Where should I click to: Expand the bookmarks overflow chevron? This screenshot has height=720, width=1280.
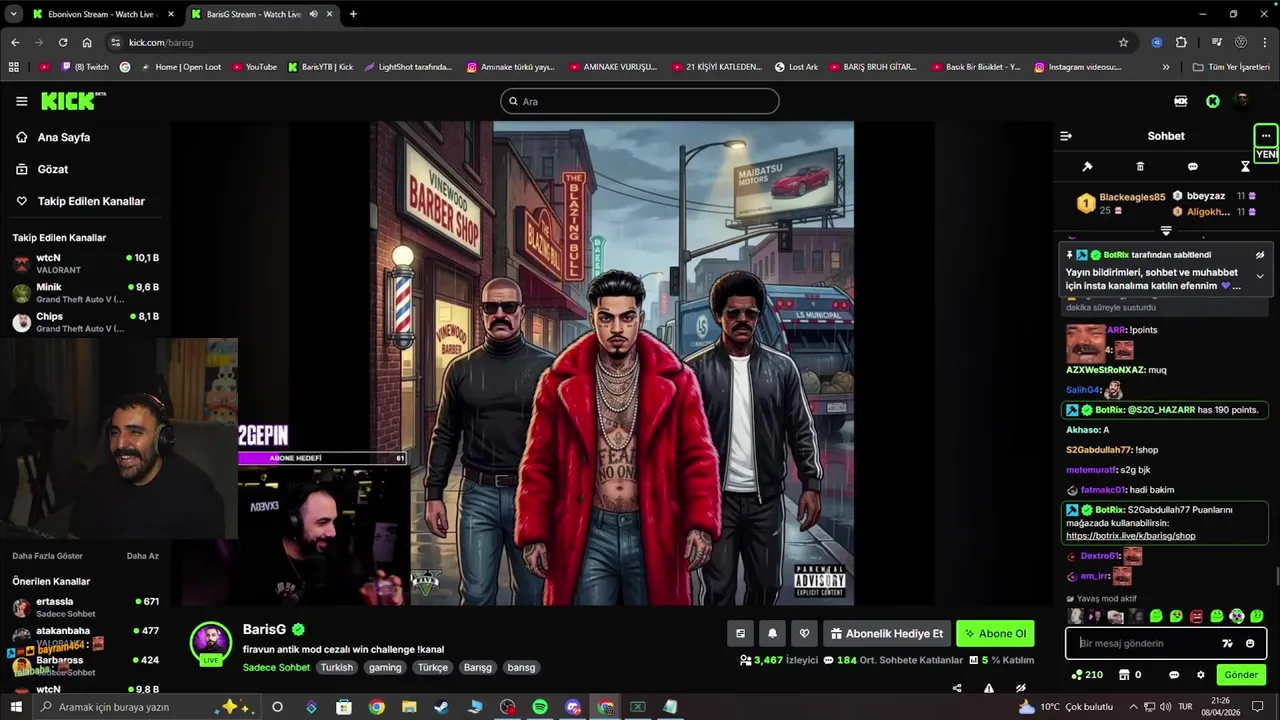pos(1166,67)
